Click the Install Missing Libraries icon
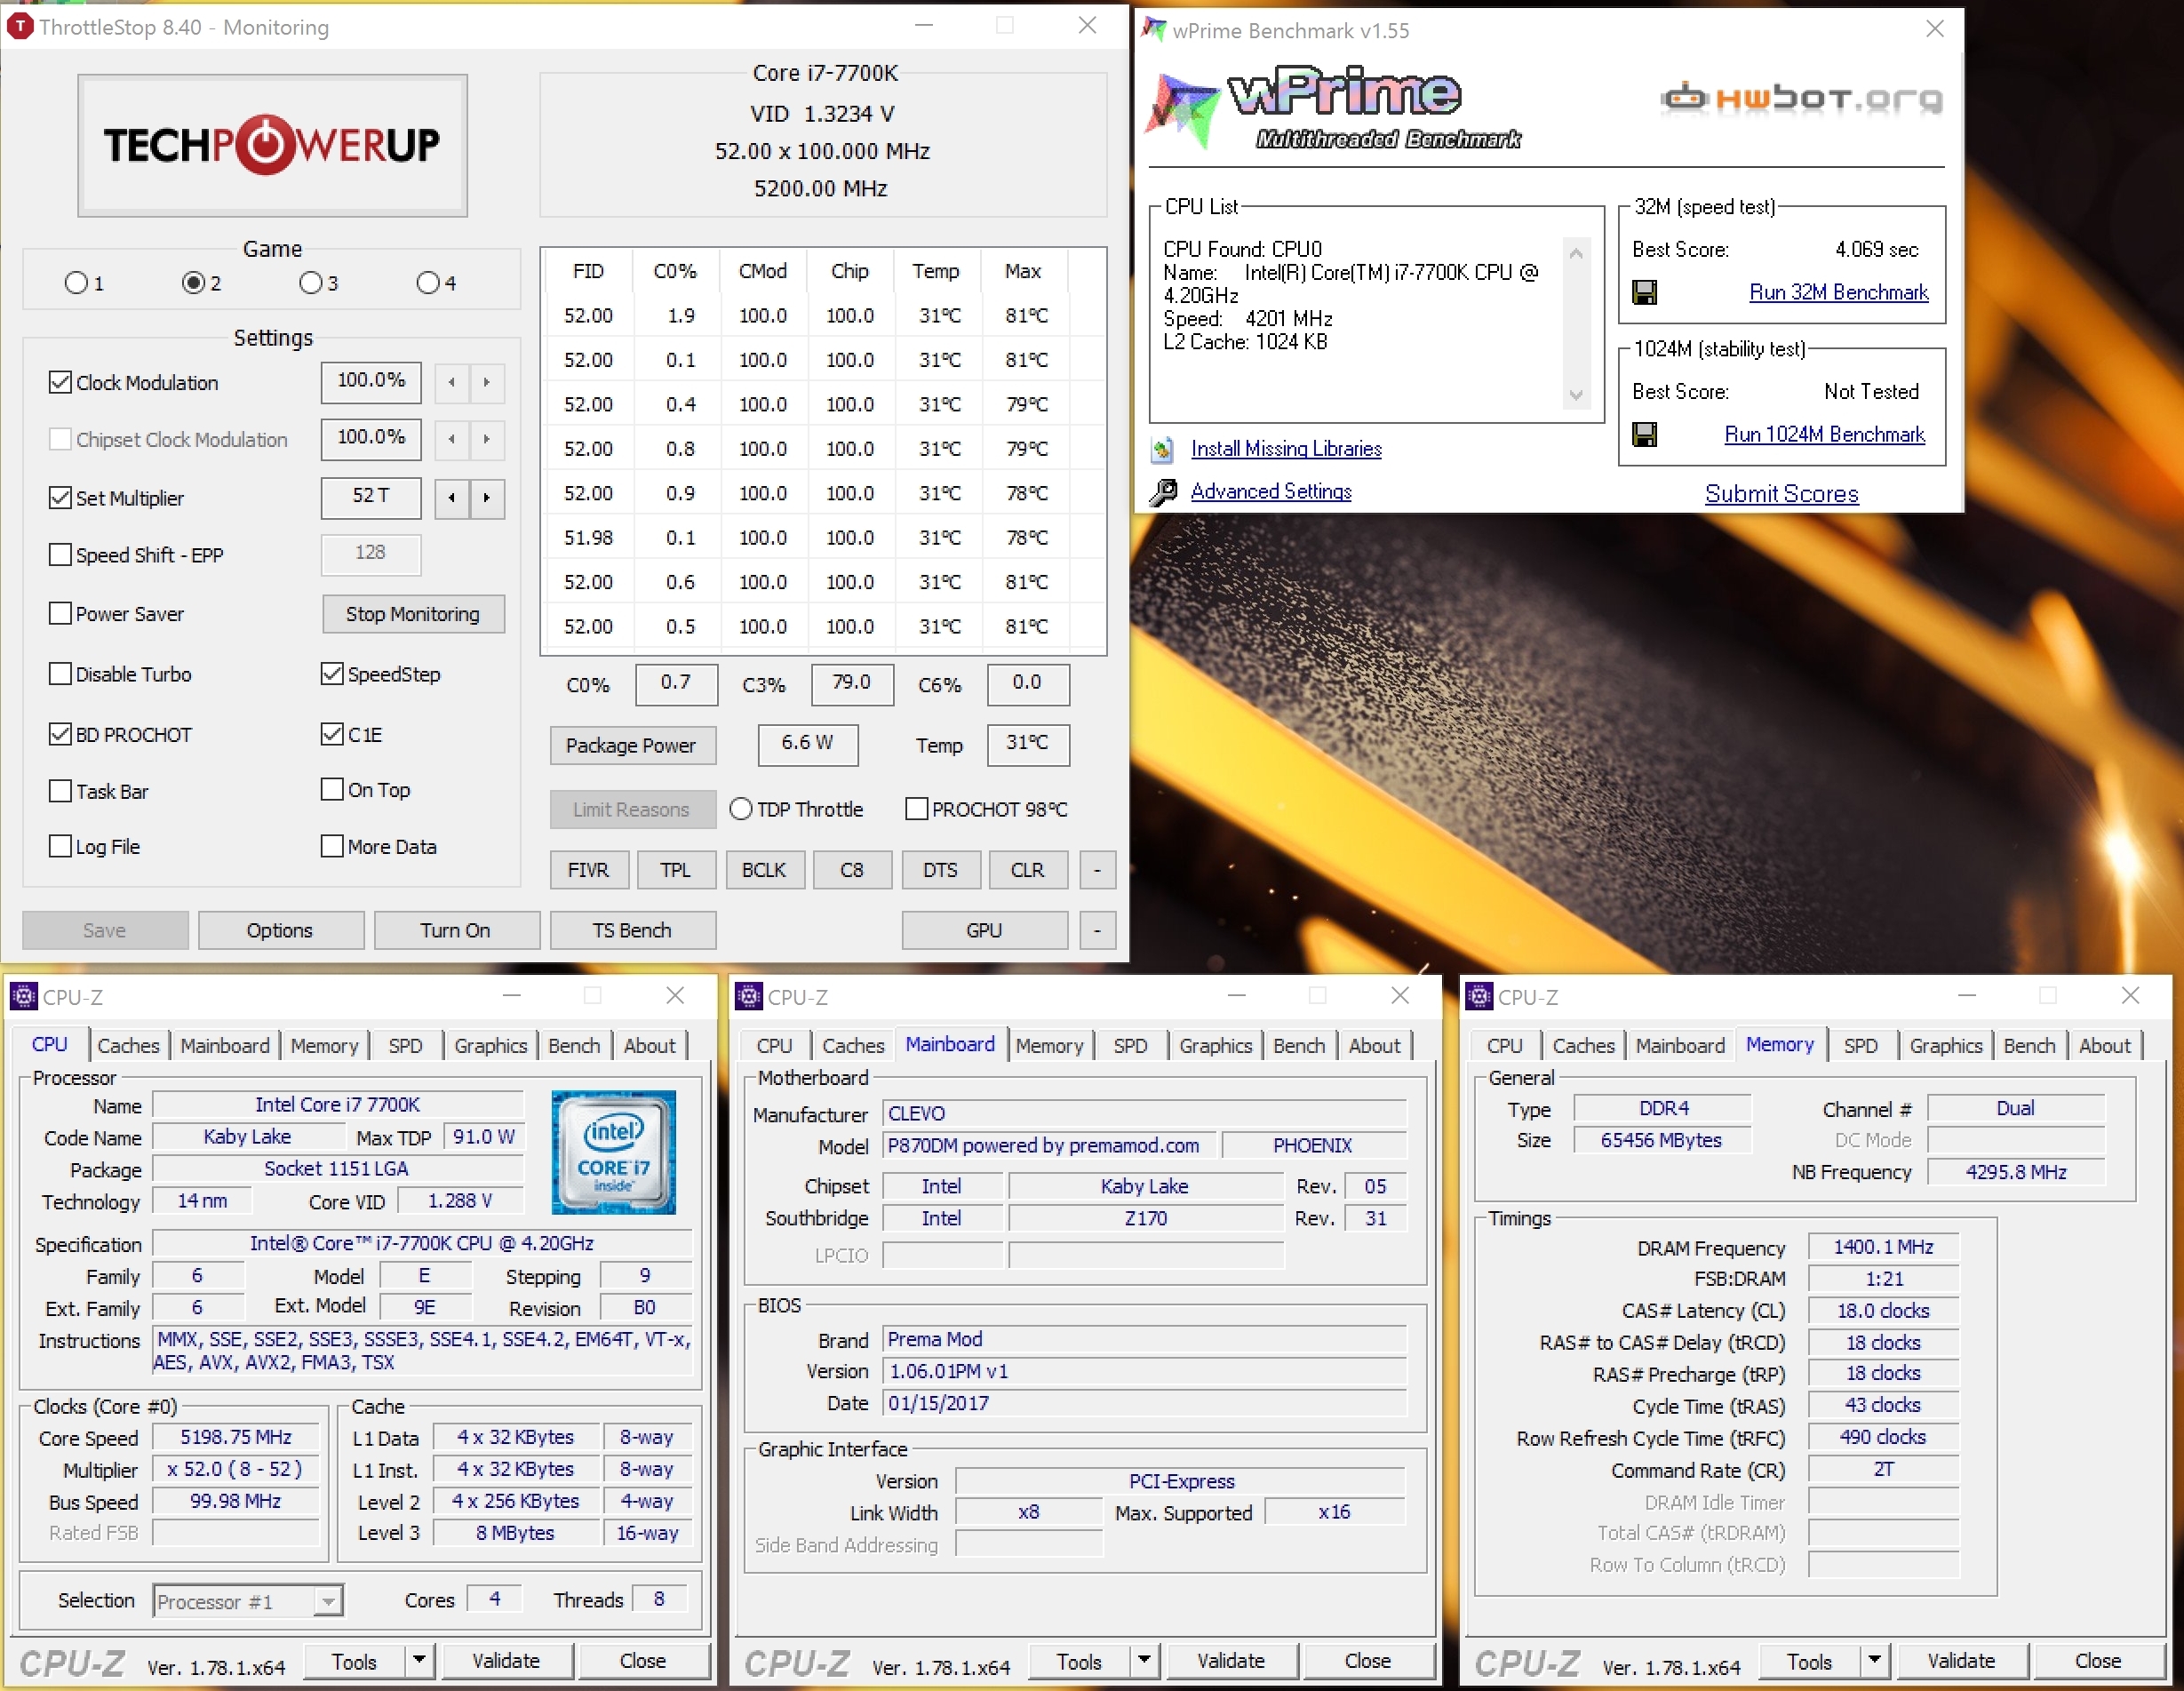This screenshot has width=2184, height=1691. click(1162, 450)
